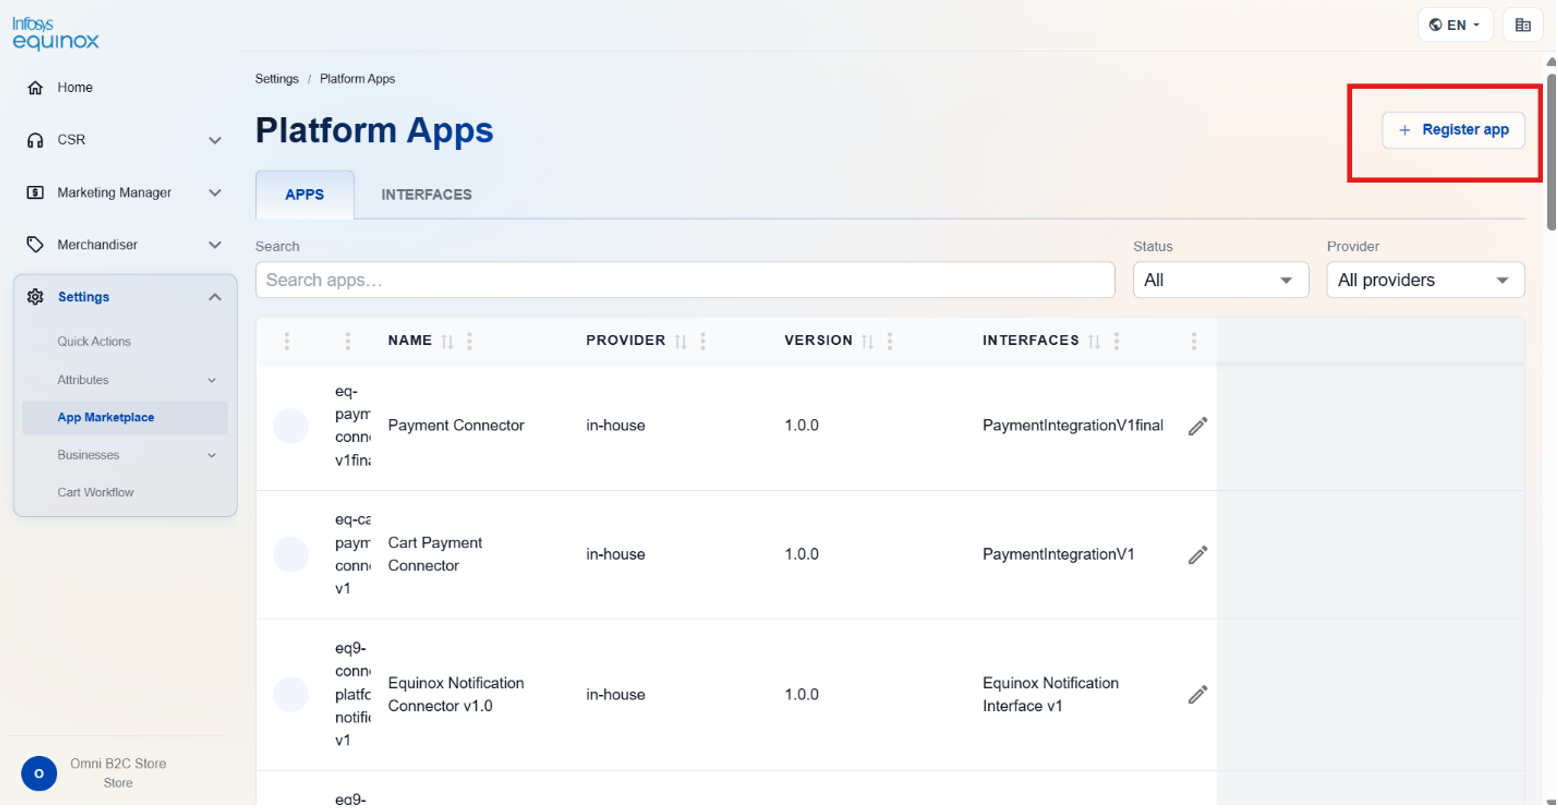Click the globe language icon
Screen dimensions: 1558x808
pyautogui.click(x=1436, y=25)
